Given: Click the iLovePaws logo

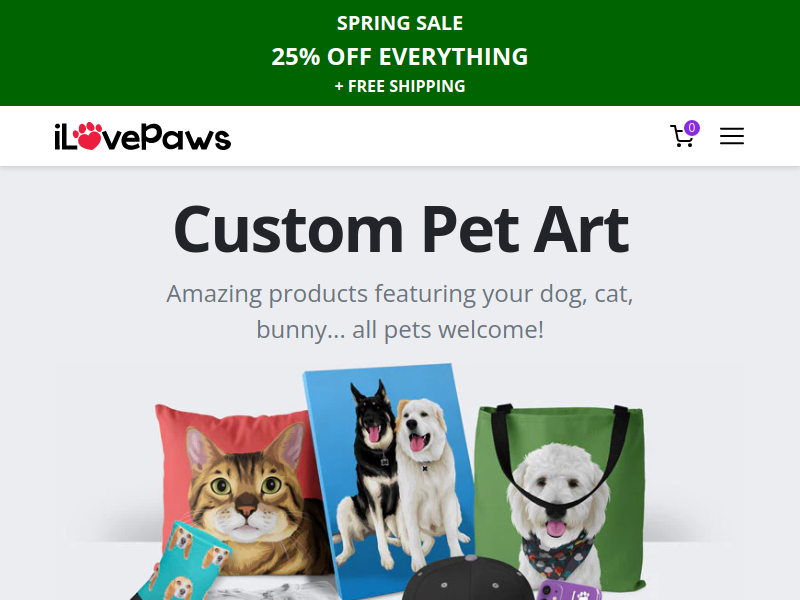Looking at the screenshot, I should [142, 136].
